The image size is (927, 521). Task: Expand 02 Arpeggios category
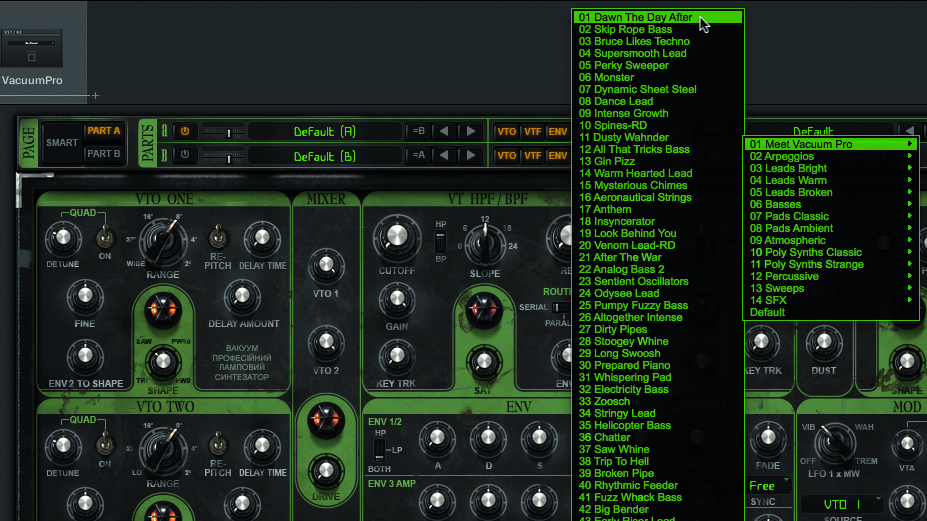point(831,156)
